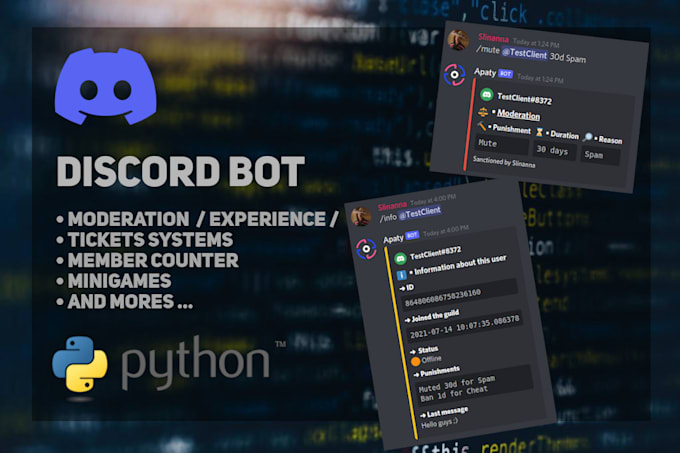Click the Mute punishment field
Viewport: 680px width, 453px height.
(x=502, y=145)
